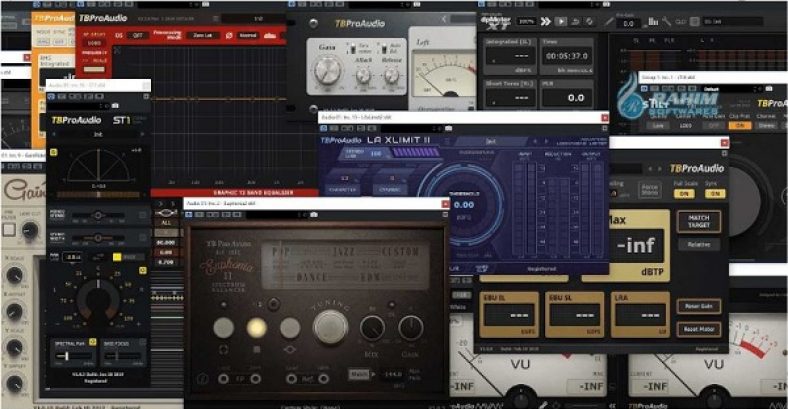Click the double-arrow fast forward icon in dpMeter toolbar
788x409 pixels.
(545, 22)
